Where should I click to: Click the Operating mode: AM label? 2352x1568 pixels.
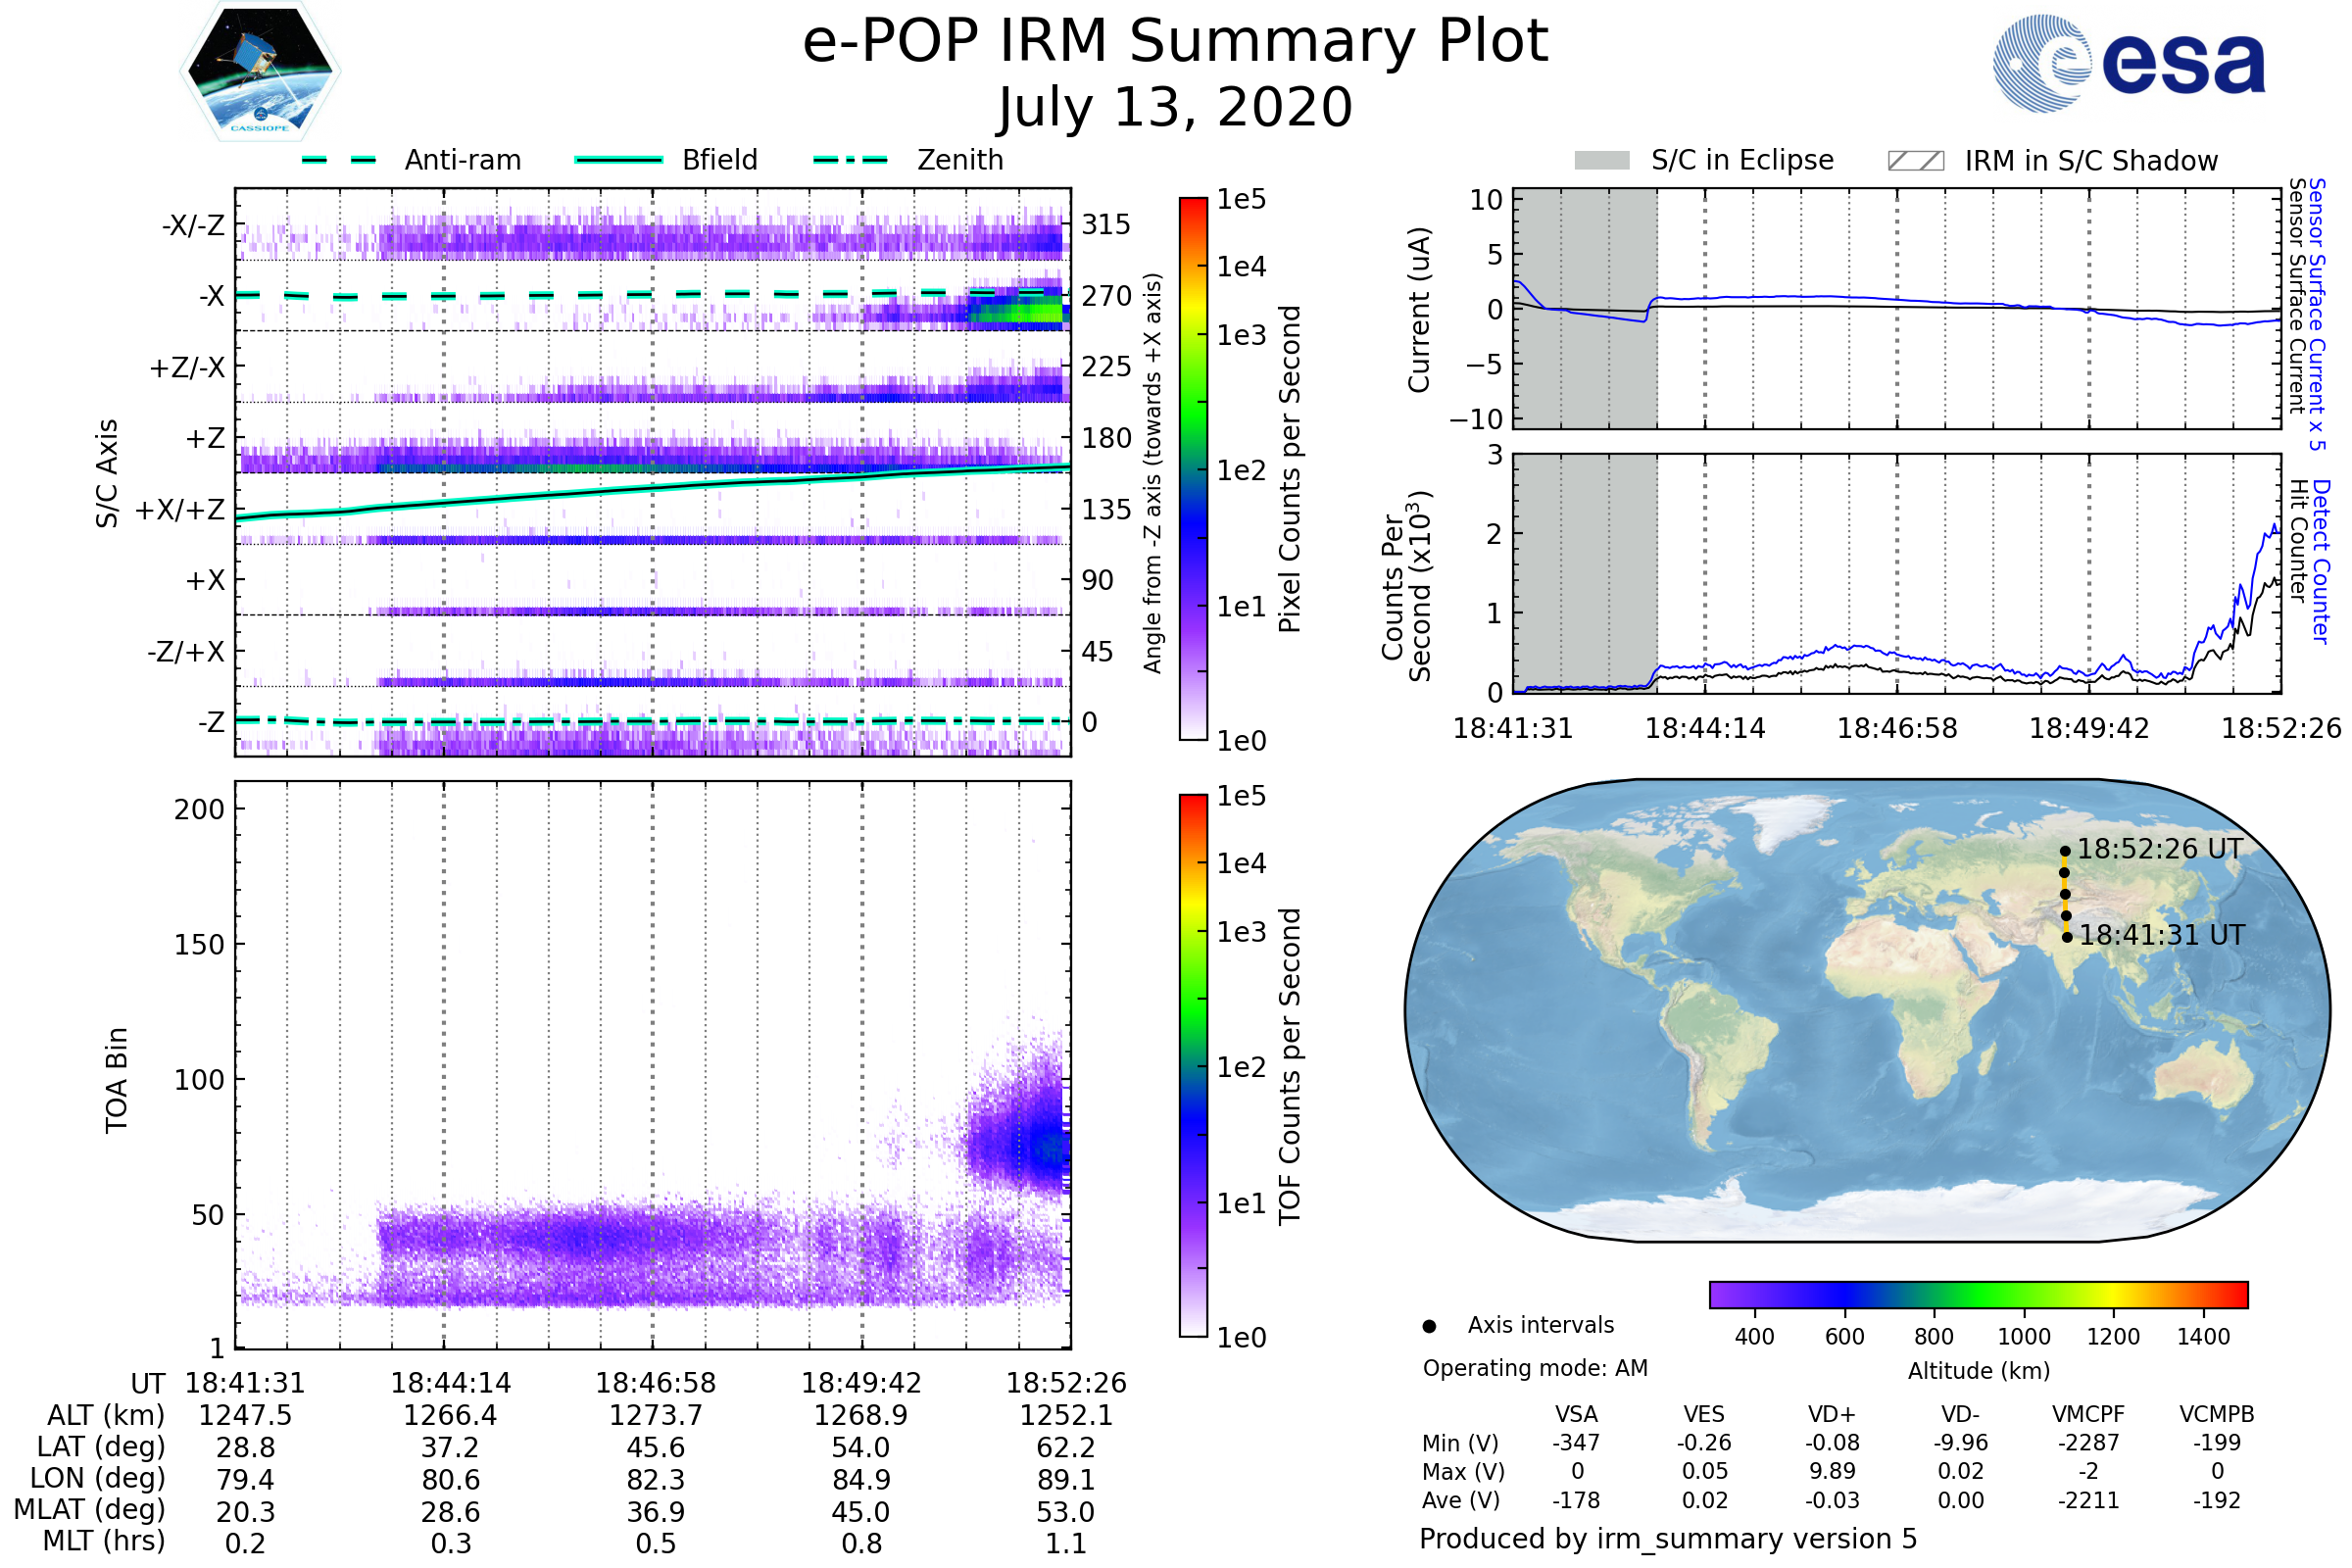pyautogui.click(x=1535, y=1368)
